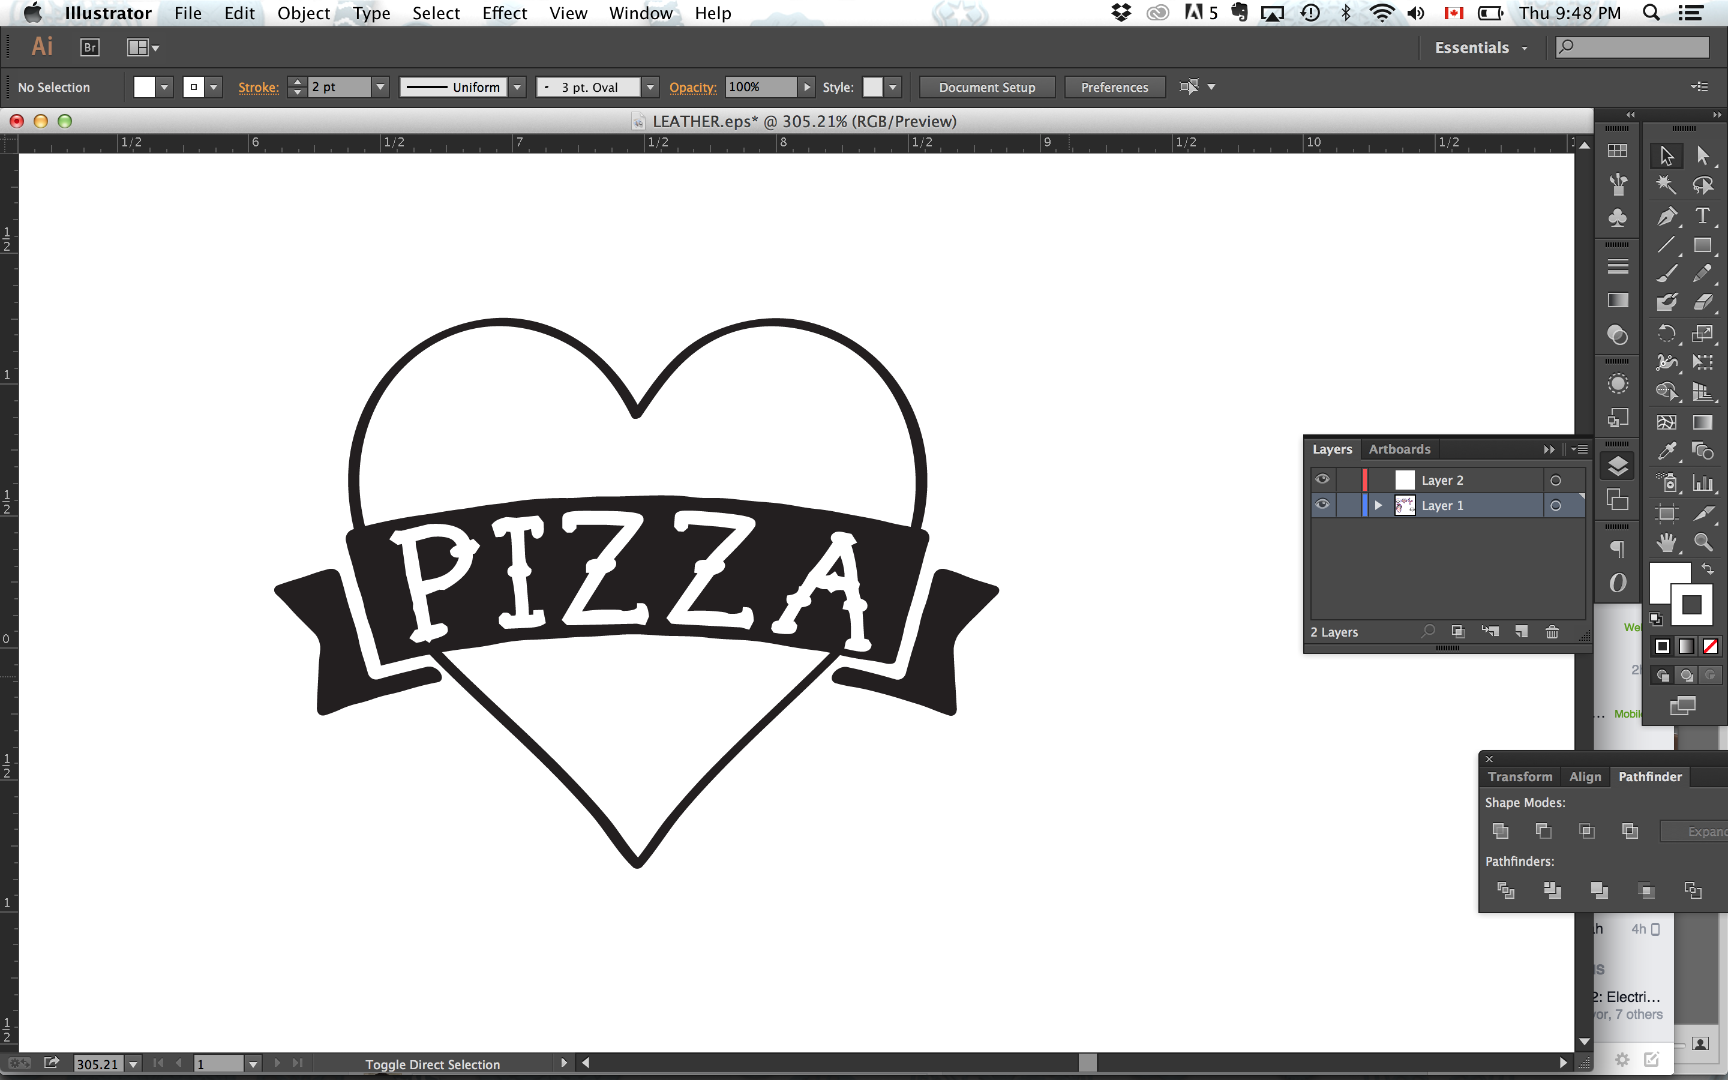Select the Mesh tool
Image resolution: width=1728 pixels, height=1080 pixels.
pos(1666,422)
